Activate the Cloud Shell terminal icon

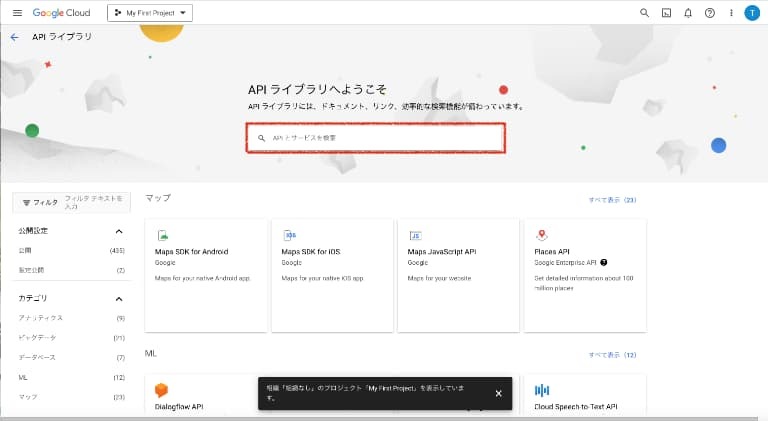667,13
